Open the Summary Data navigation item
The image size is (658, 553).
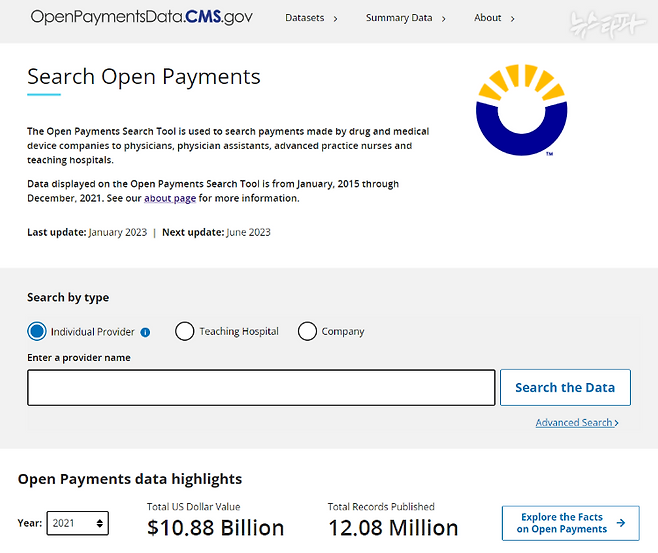tap(399, 18)
